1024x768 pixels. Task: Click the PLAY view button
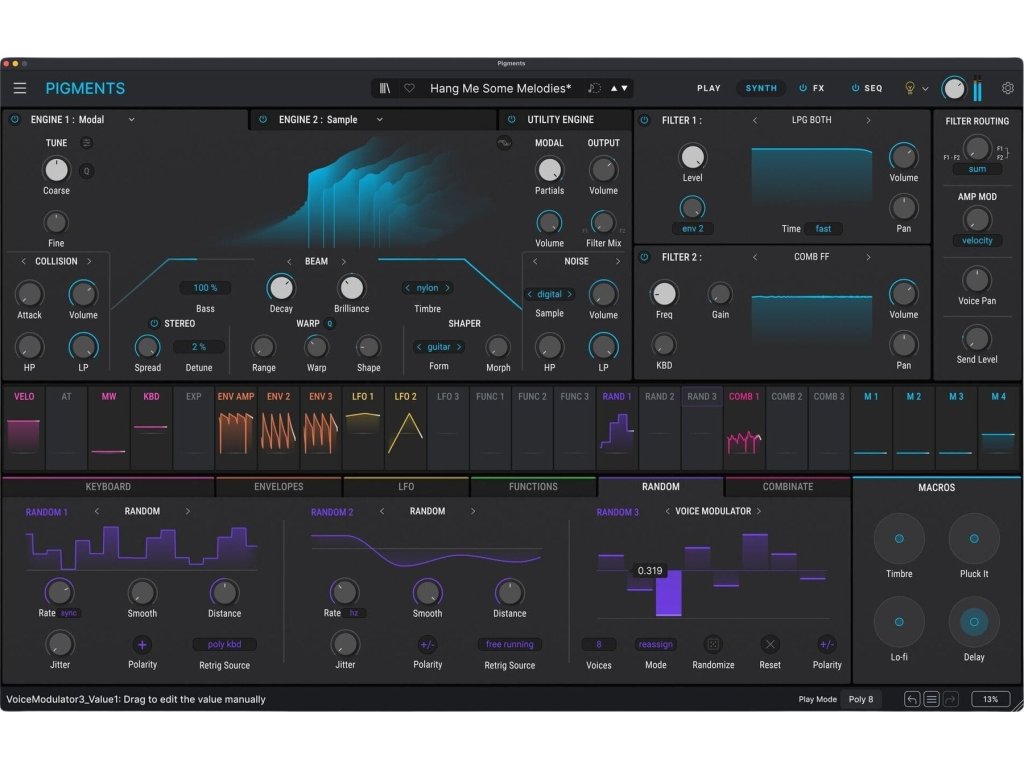pyautogui.click(x=709, y=88)
